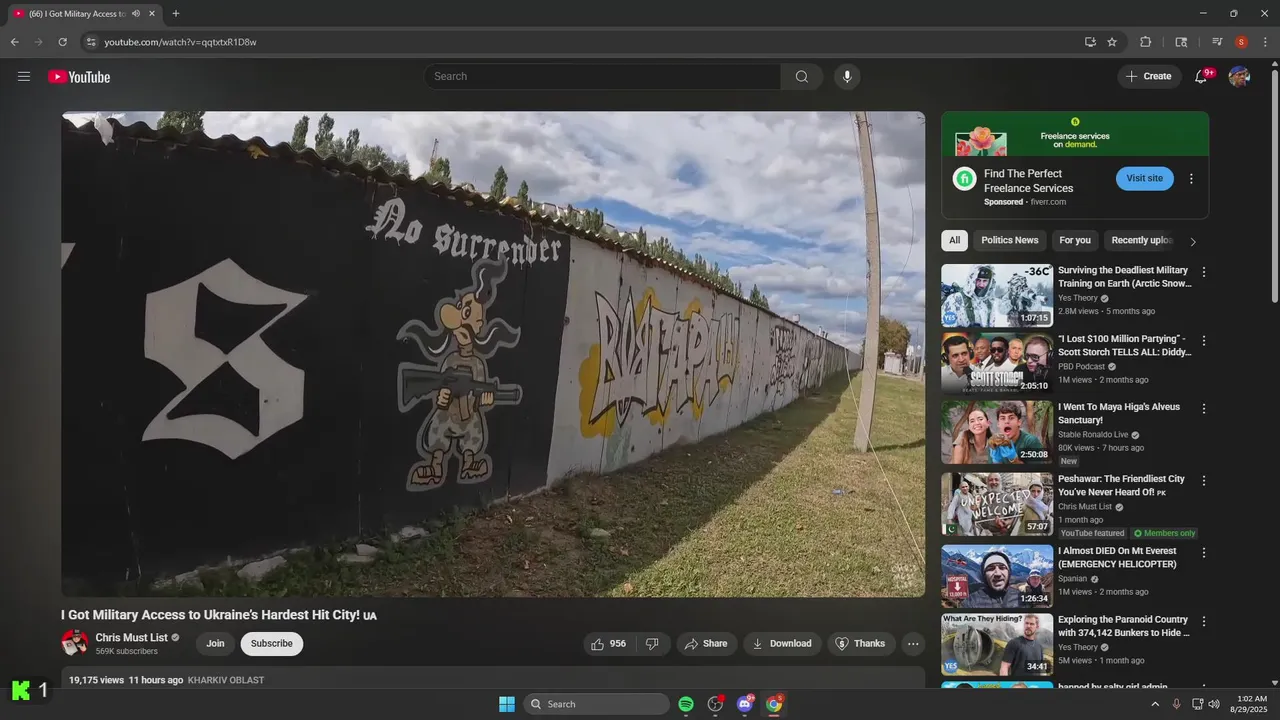Open the Almost DIED On Mt Everest thumbnail
This screenshot has width=1280, height=720.
(997, 576)
